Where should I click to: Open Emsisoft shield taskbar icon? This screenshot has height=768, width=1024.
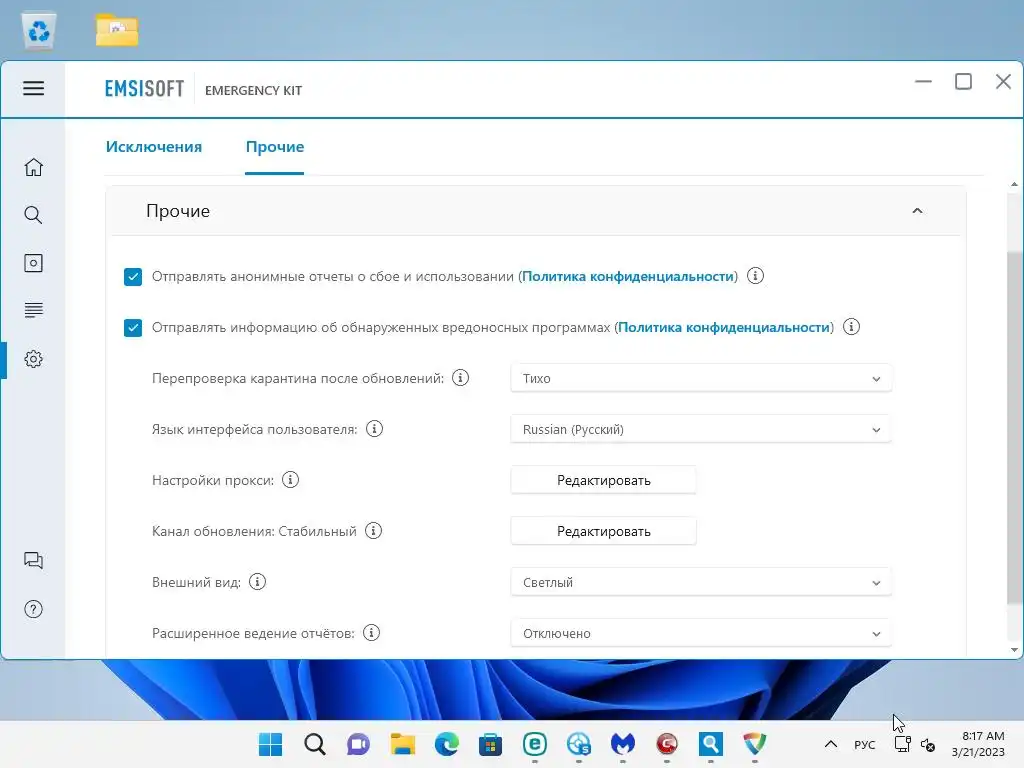coord(754,744)
